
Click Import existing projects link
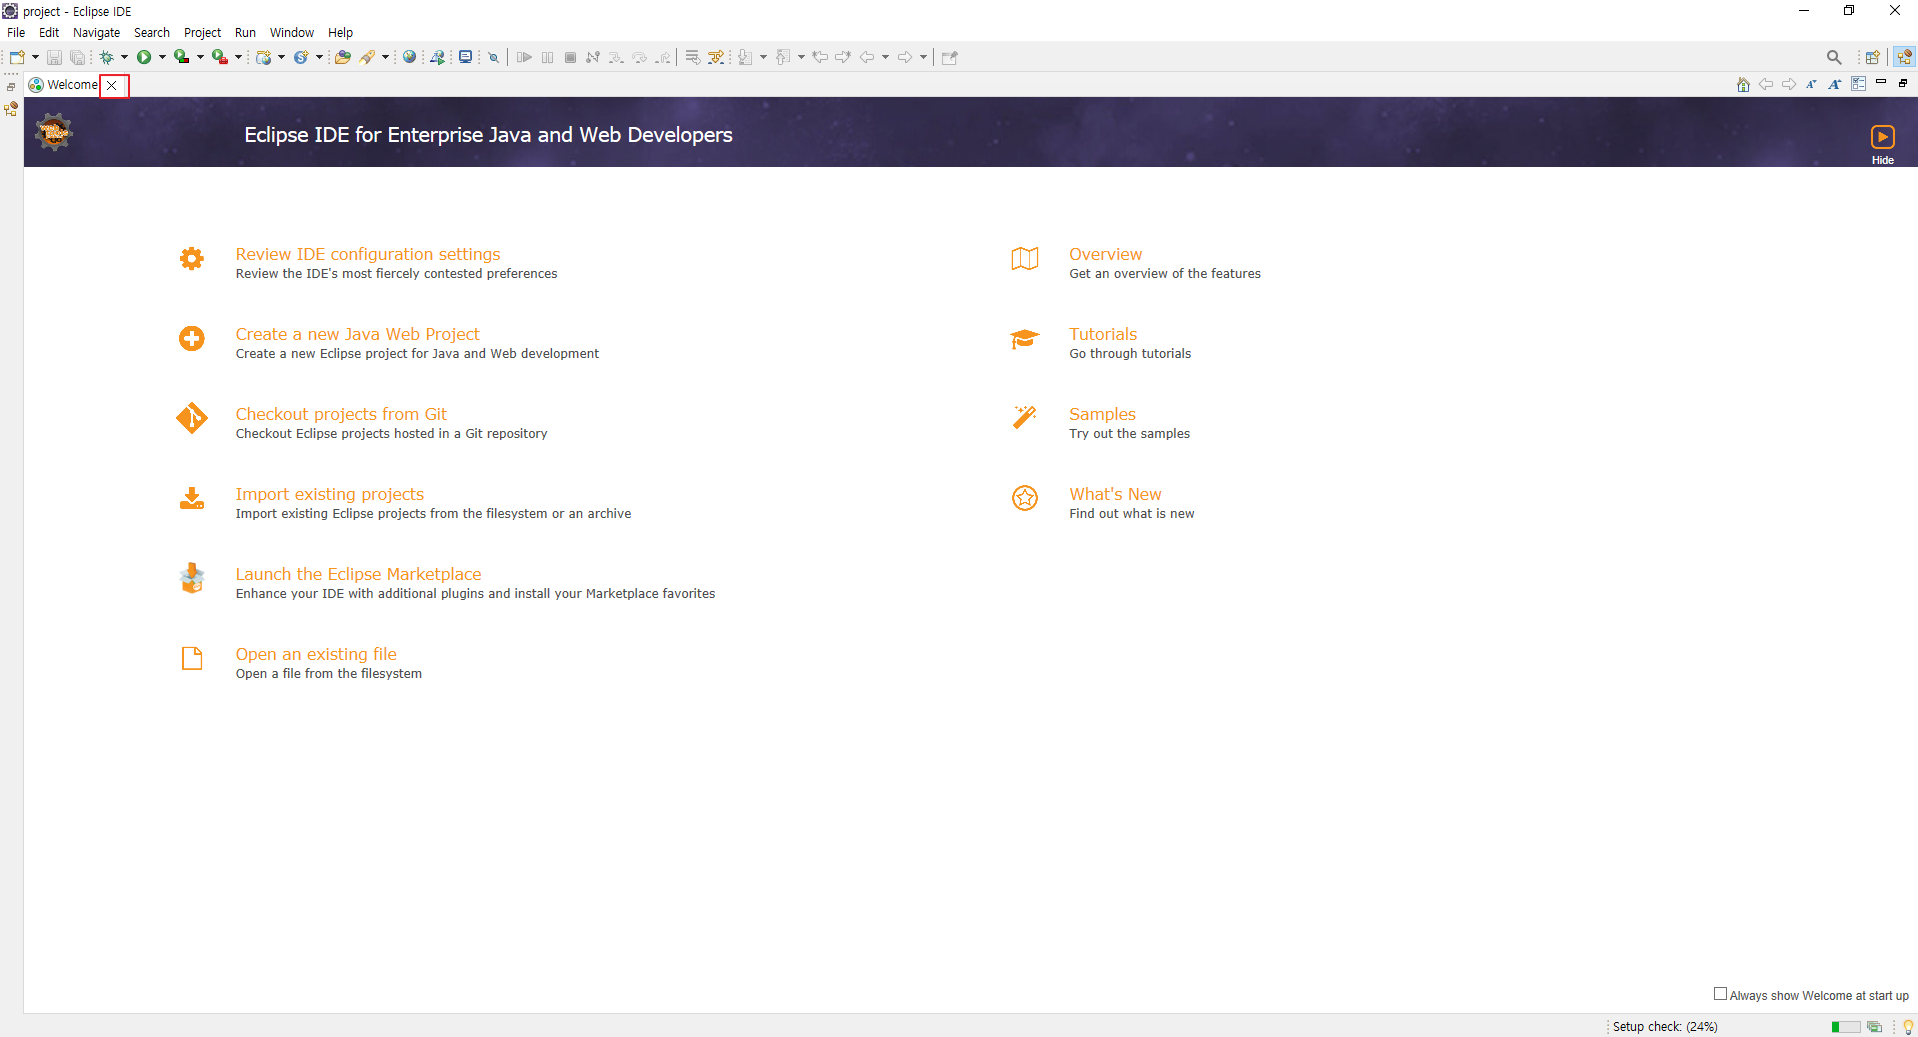[330, 494]
